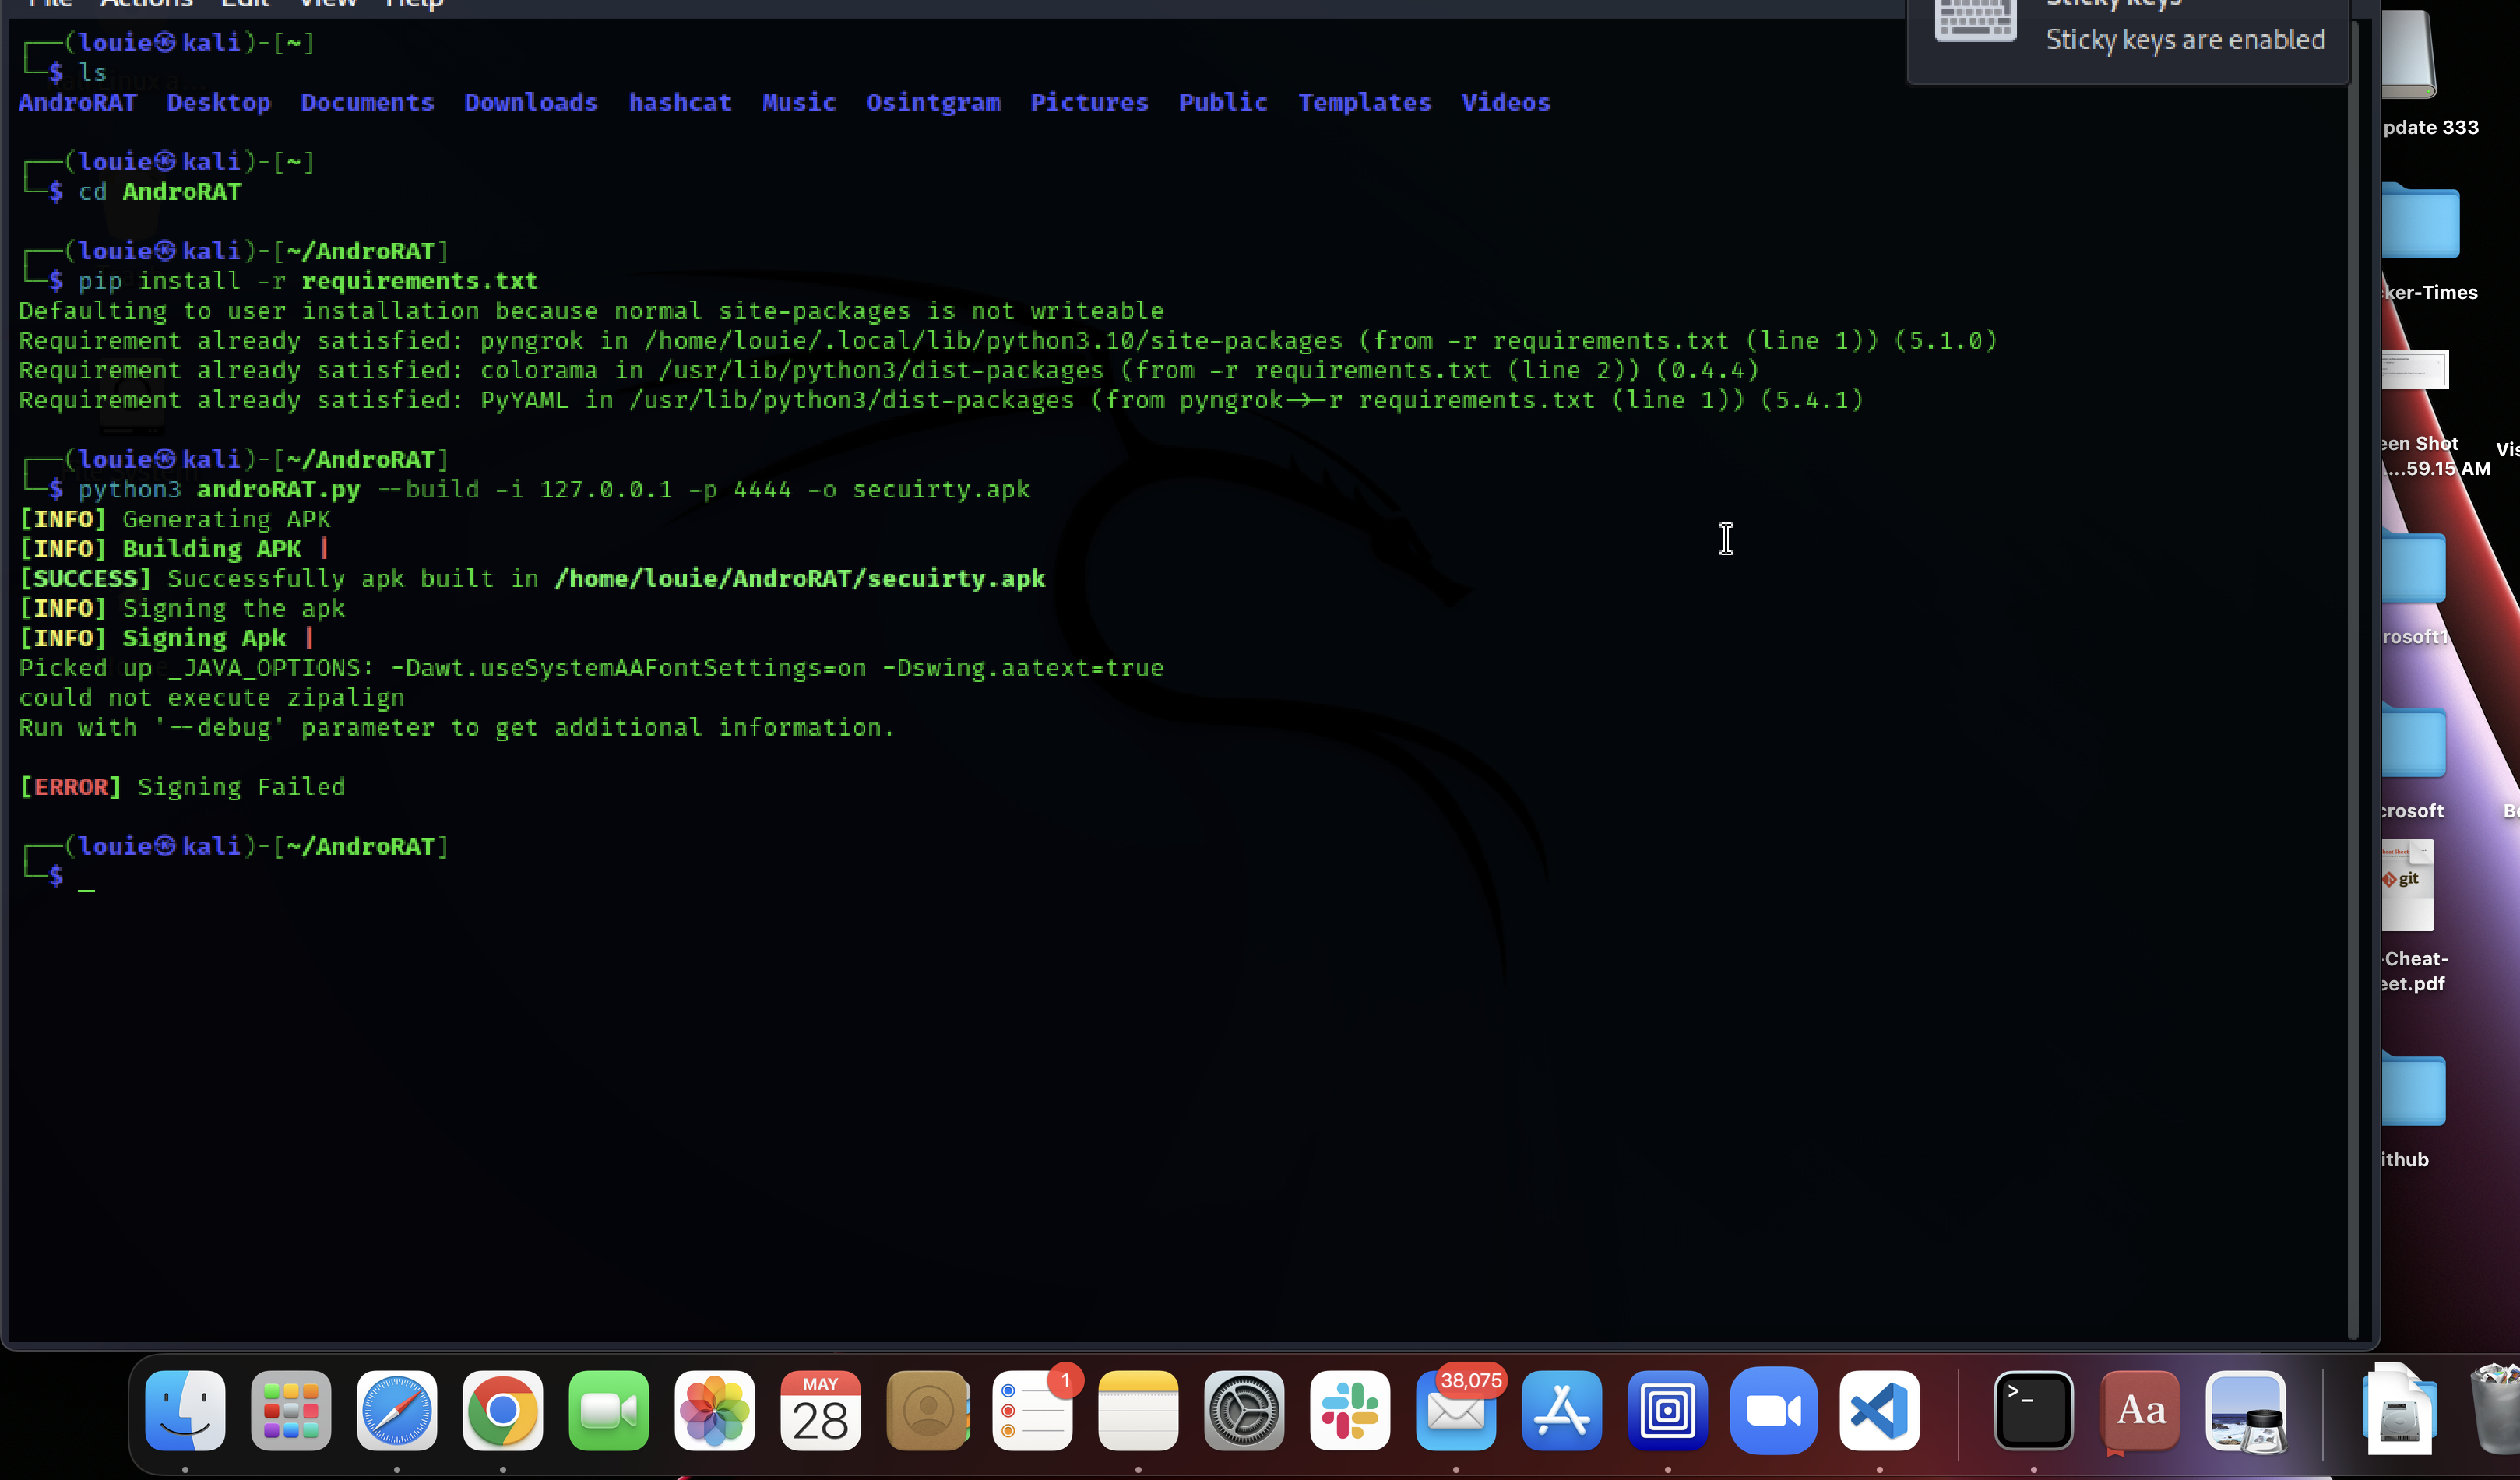Open Google Chrome from the Dock
The image size is (2520, 1480).
tap(503, 1411)
